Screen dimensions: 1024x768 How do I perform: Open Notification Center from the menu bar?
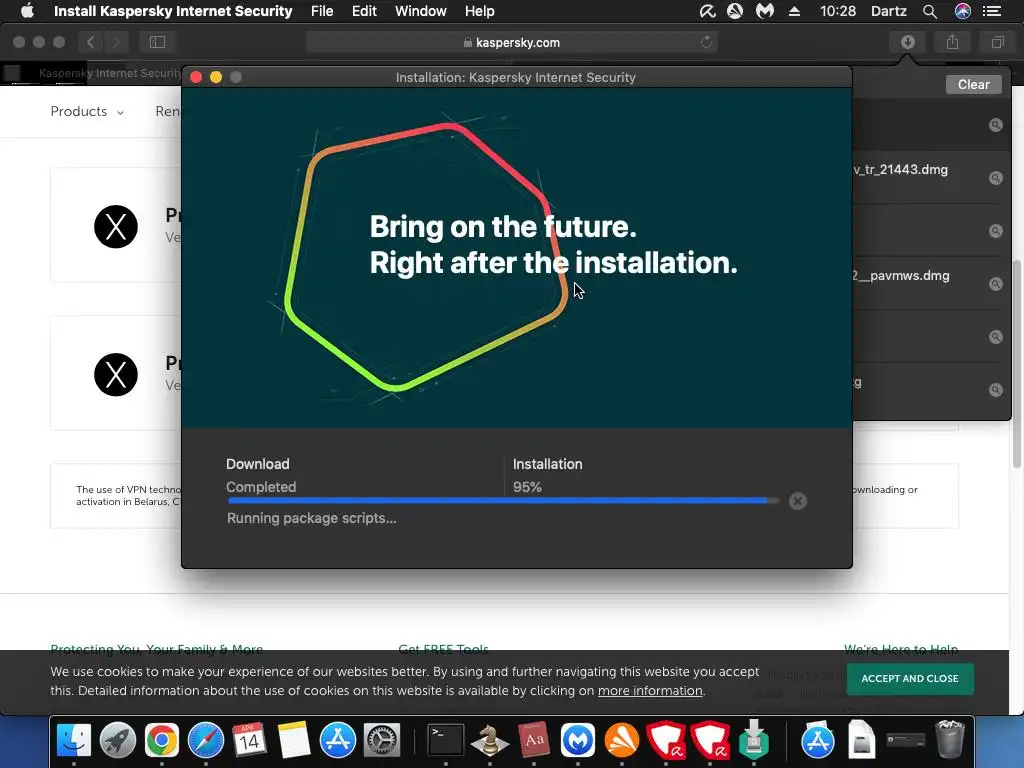click(x=992, y=11)
